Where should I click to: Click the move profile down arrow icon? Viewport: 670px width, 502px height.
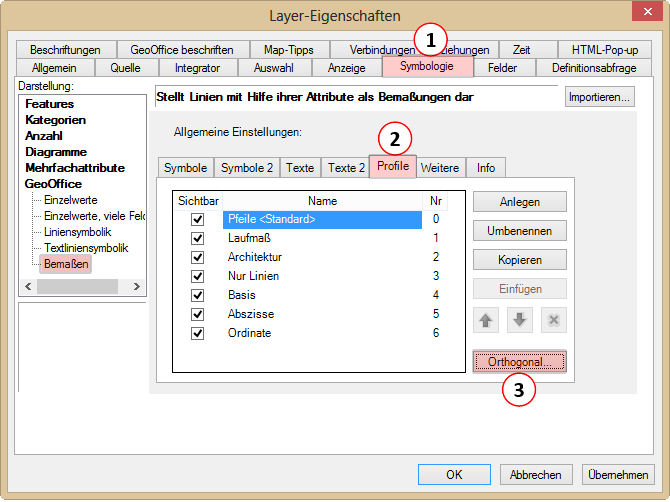(520, 320)
